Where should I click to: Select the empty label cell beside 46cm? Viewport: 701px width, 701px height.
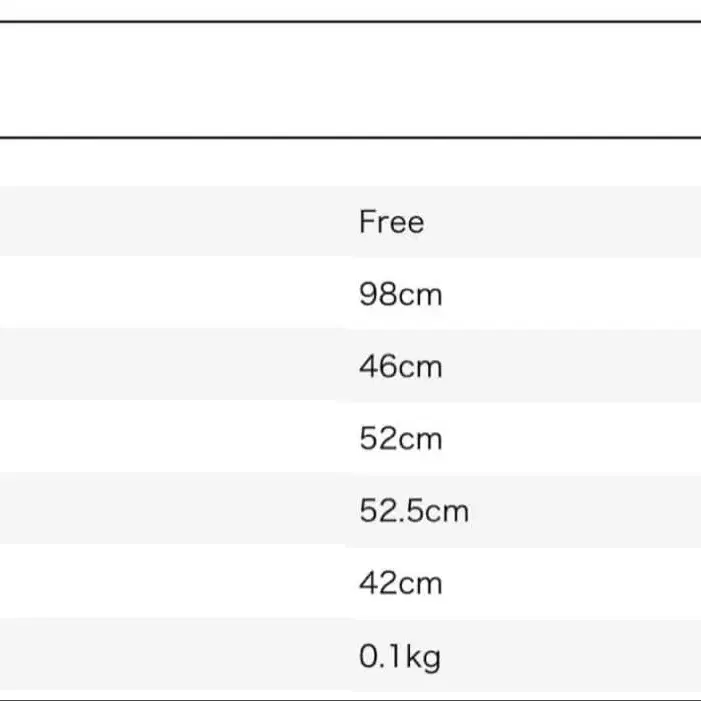click(170, 367)
